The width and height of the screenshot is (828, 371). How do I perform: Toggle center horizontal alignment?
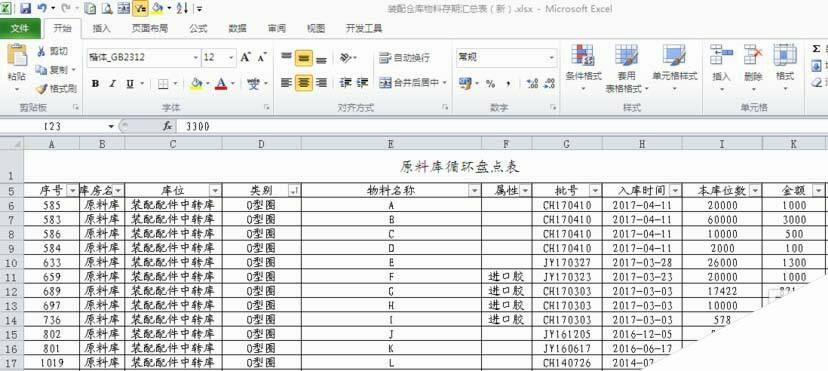[304, 83]
